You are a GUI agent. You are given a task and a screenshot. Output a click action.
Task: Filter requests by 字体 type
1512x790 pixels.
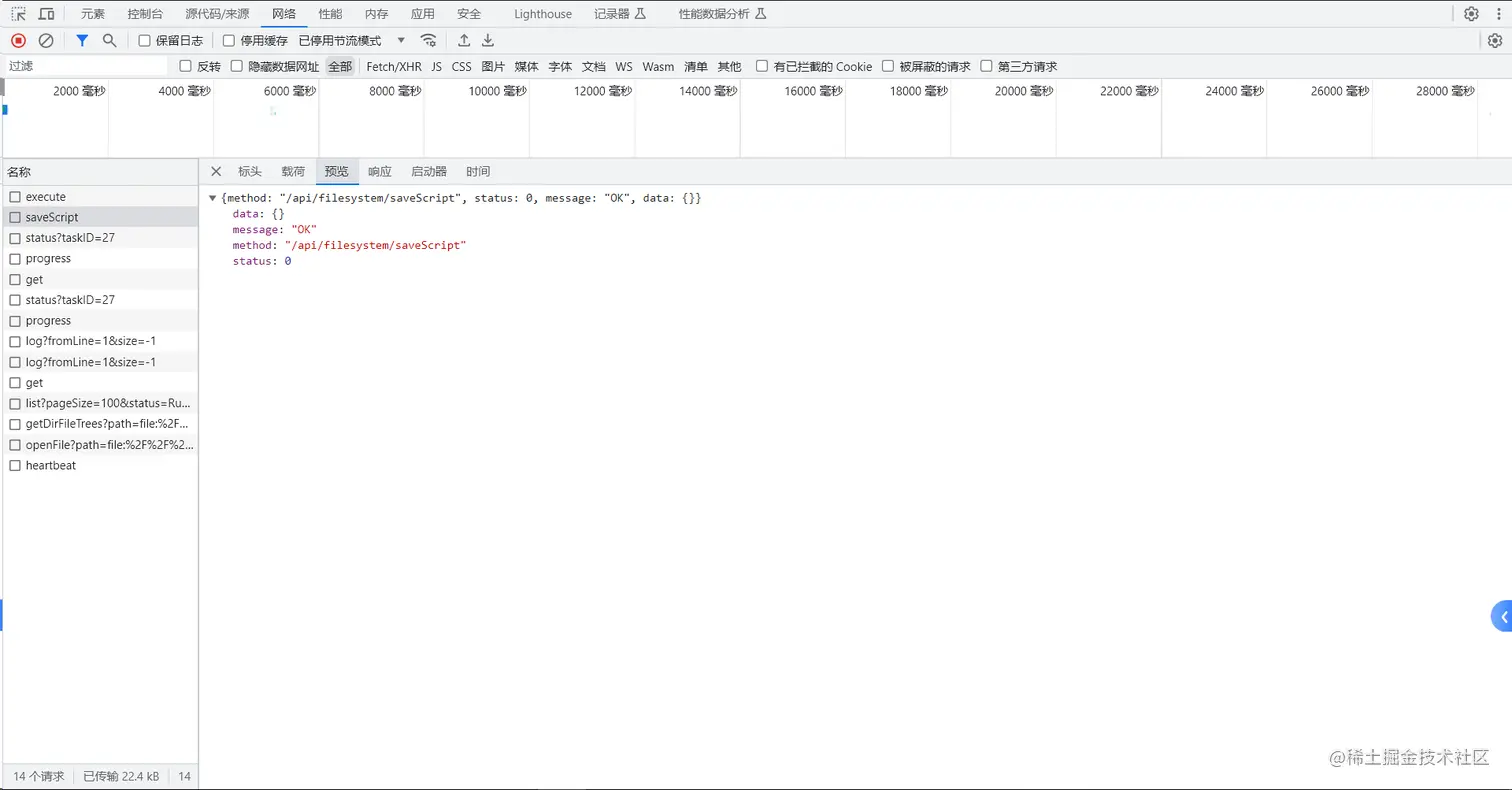tap(560, 67)
